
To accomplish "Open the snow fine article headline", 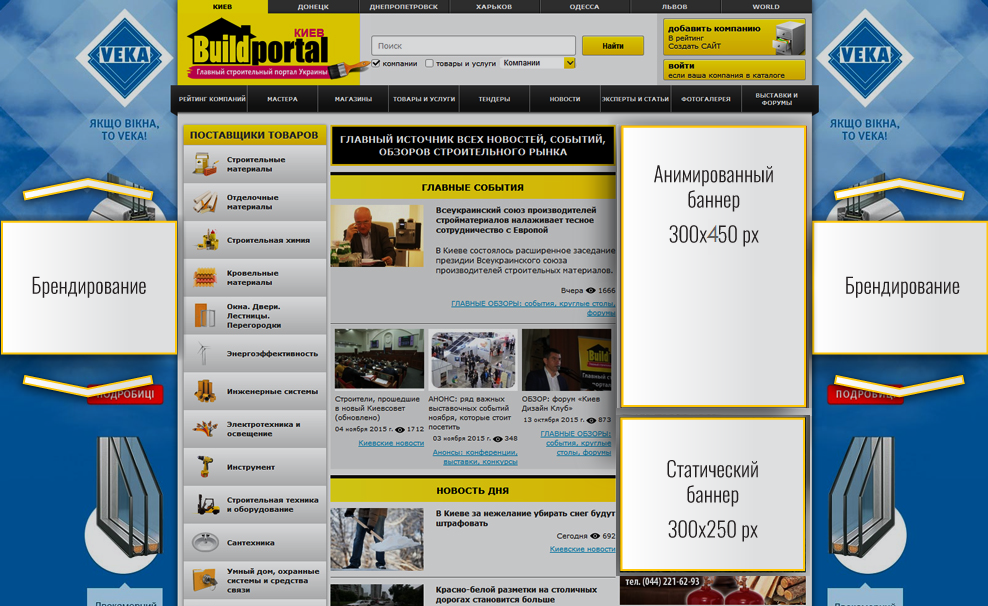I will click(x=526, y=518).
